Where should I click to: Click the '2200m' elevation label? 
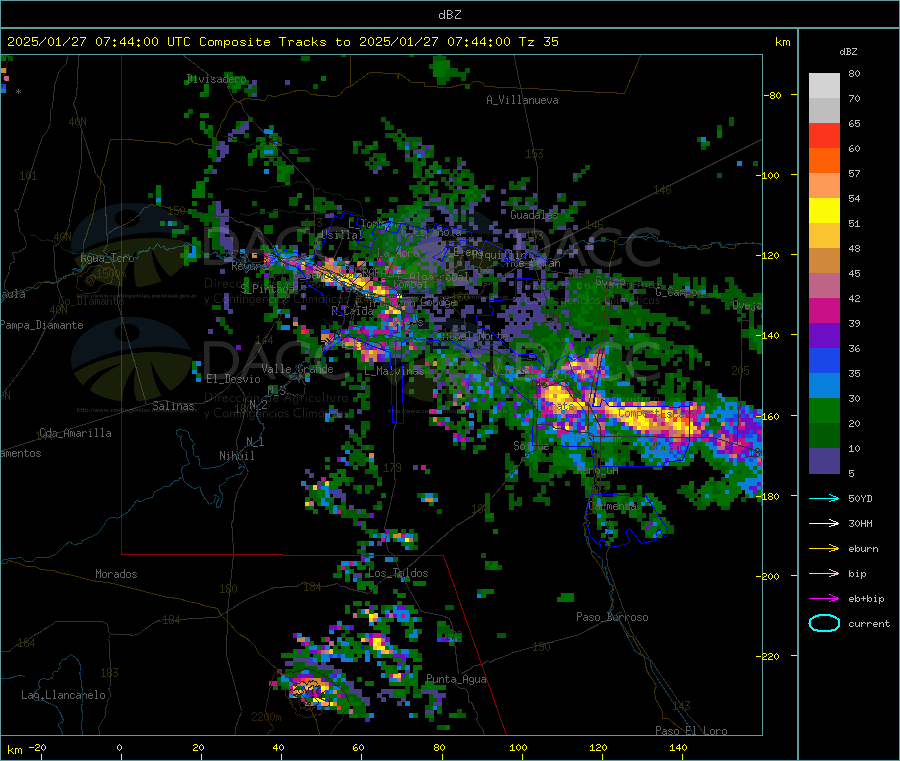pos(266,717)
